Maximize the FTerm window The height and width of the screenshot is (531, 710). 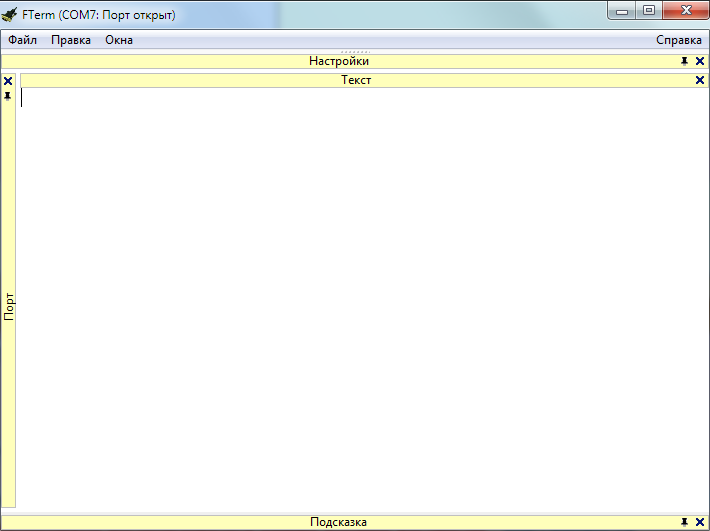649,11
